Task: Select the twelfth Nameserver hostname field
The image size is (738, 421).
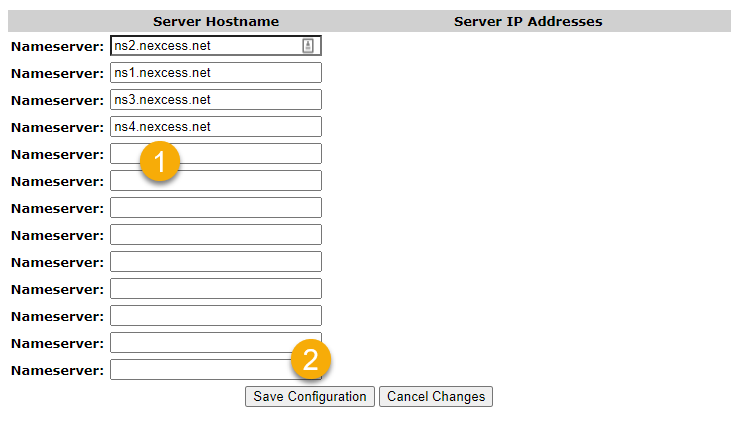Action: [200, 343]
